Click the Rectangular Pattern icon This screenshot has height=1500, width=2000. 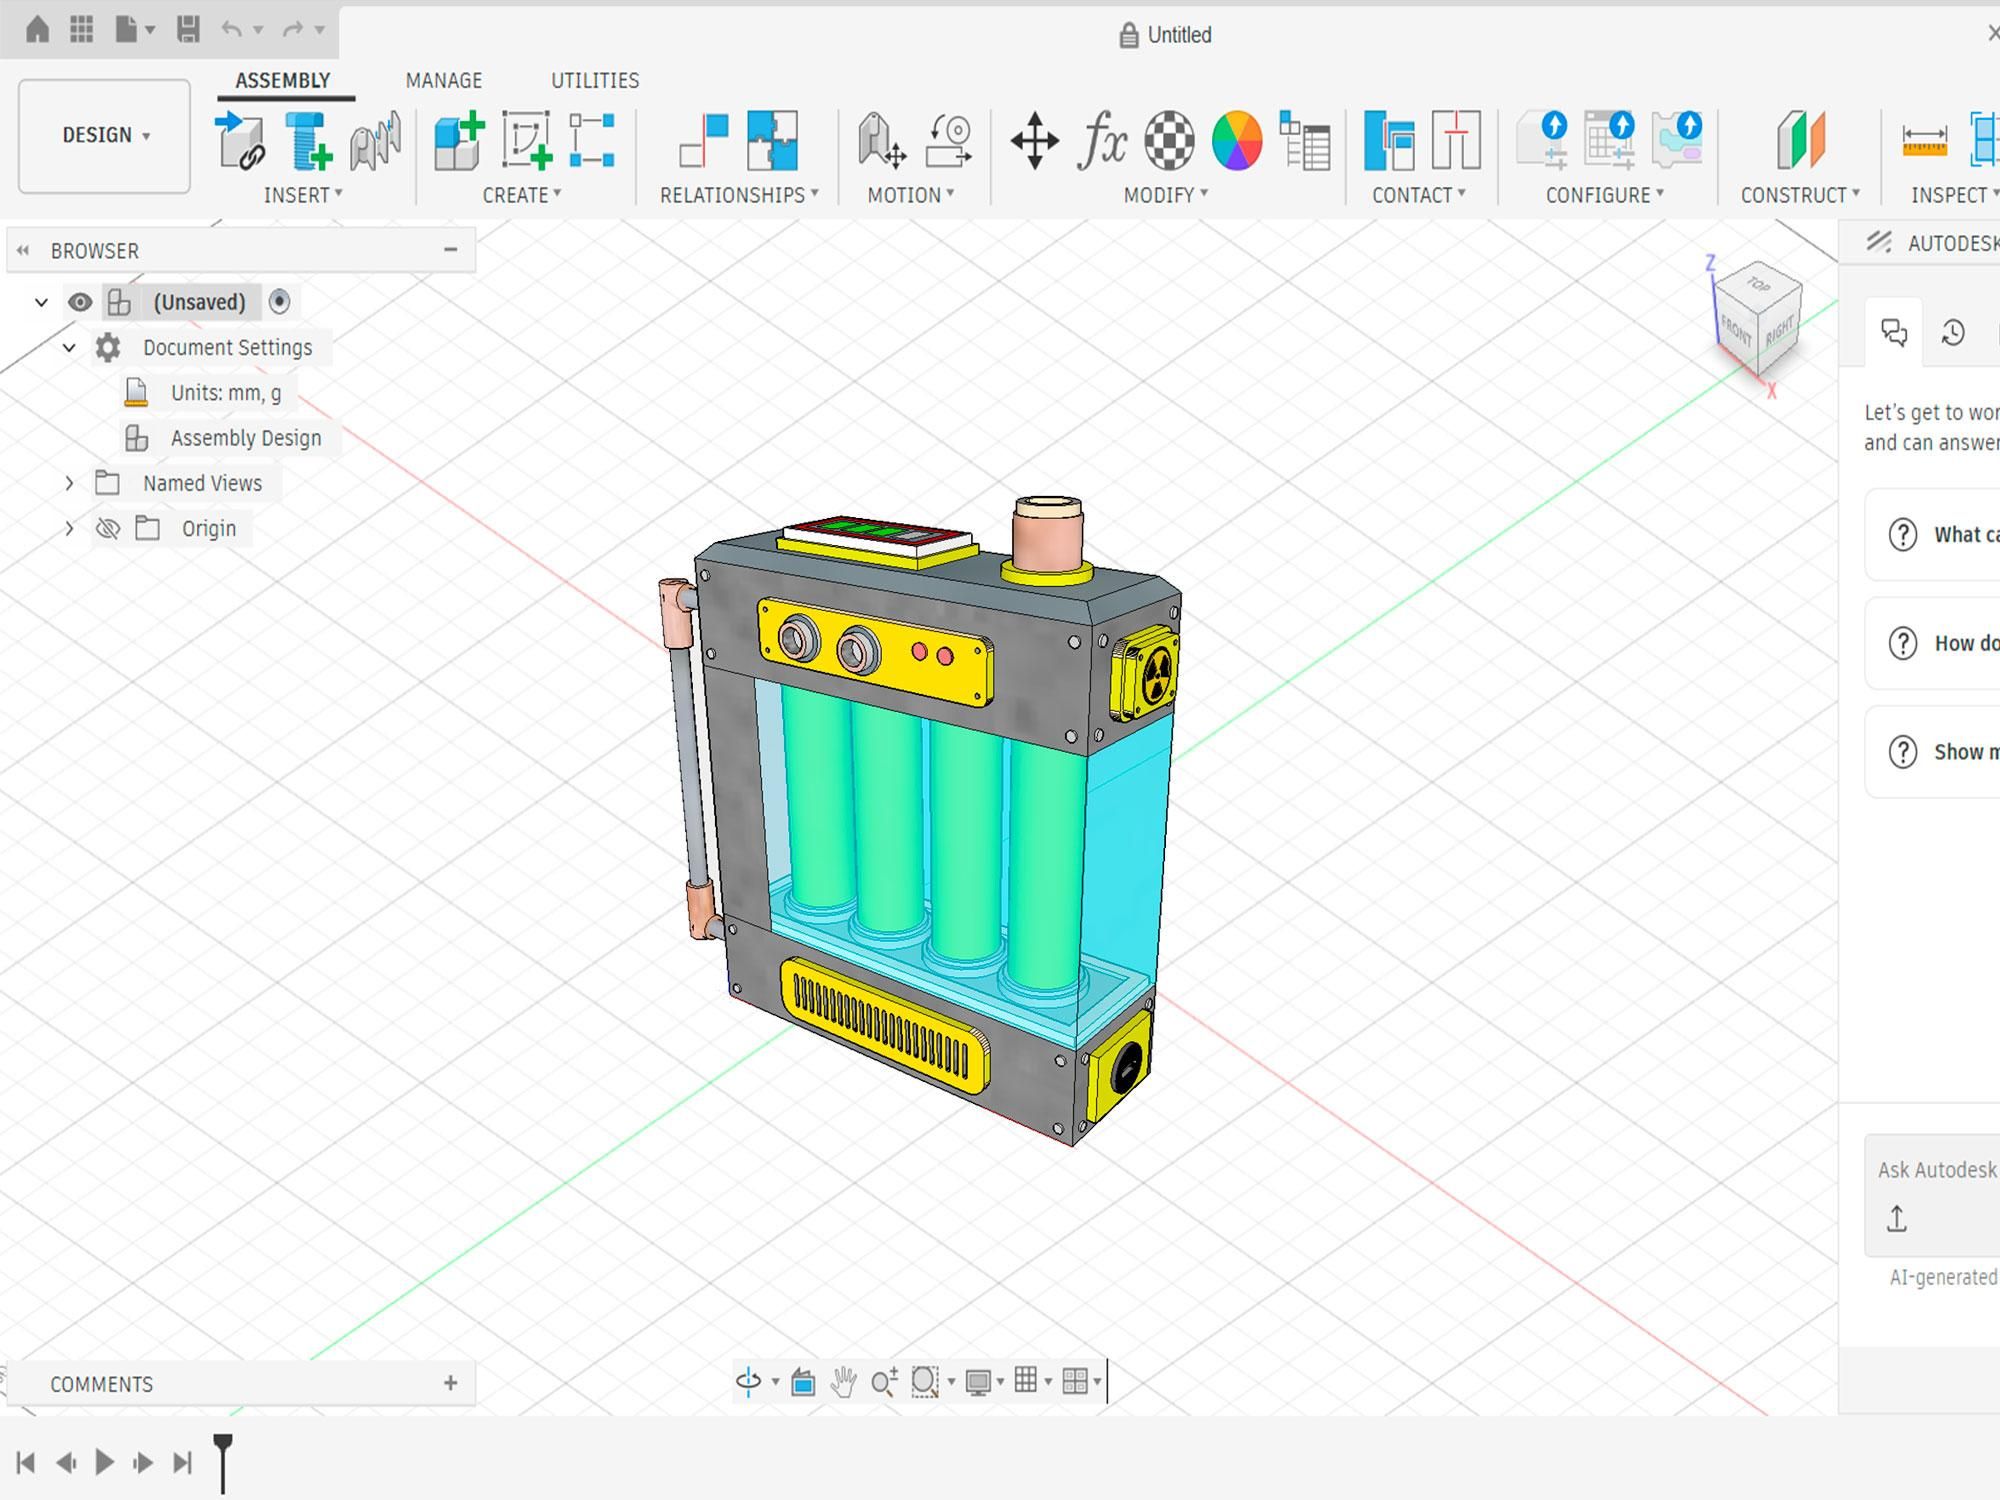click(x=592, y=140)
